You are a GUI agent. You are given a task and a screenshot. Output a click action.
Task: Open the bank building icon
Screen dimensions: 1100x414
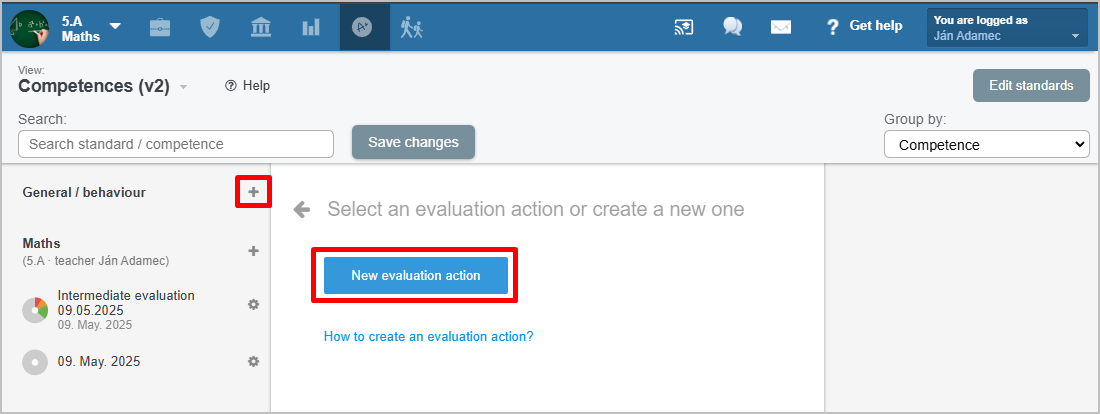coord(261,27)
